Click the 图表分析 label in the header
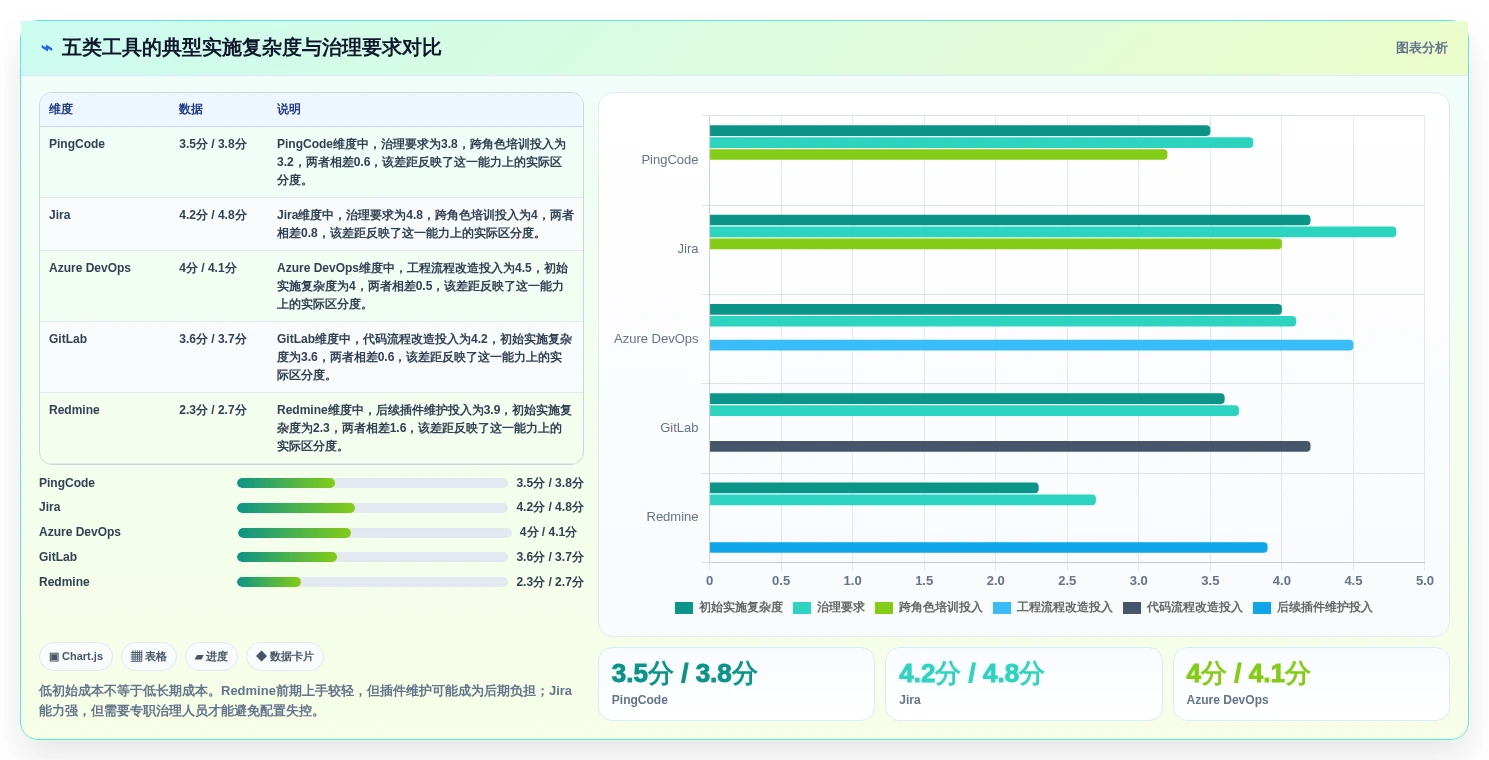 [1421, 48]
